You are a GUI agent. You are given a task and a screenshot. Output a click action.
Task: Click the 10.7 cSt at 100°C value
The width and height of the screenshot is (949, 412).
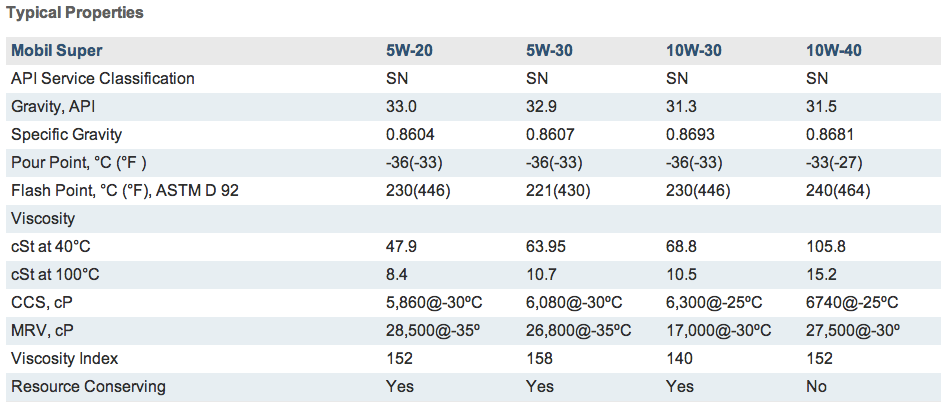click(x=542, y=275)
